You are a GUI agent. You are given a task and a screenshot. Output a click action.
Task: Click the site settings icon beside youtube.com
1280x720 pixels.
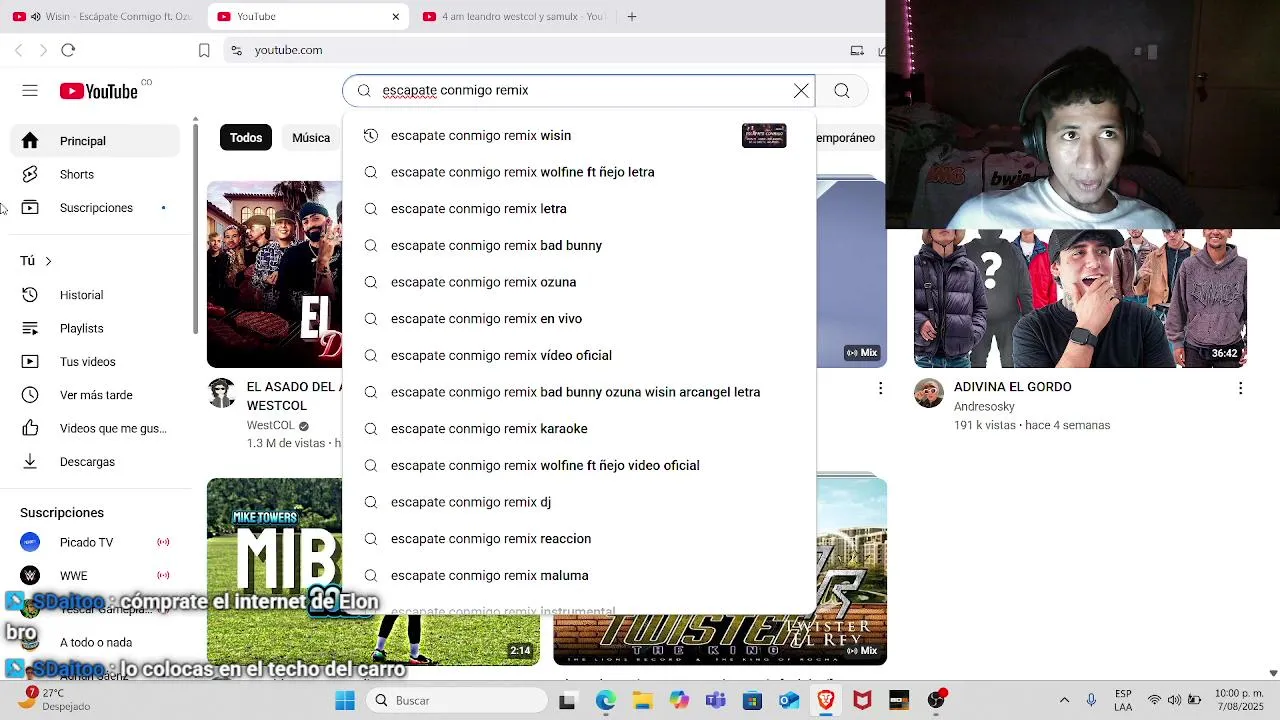pyautogui.click(x=236, y=50)
